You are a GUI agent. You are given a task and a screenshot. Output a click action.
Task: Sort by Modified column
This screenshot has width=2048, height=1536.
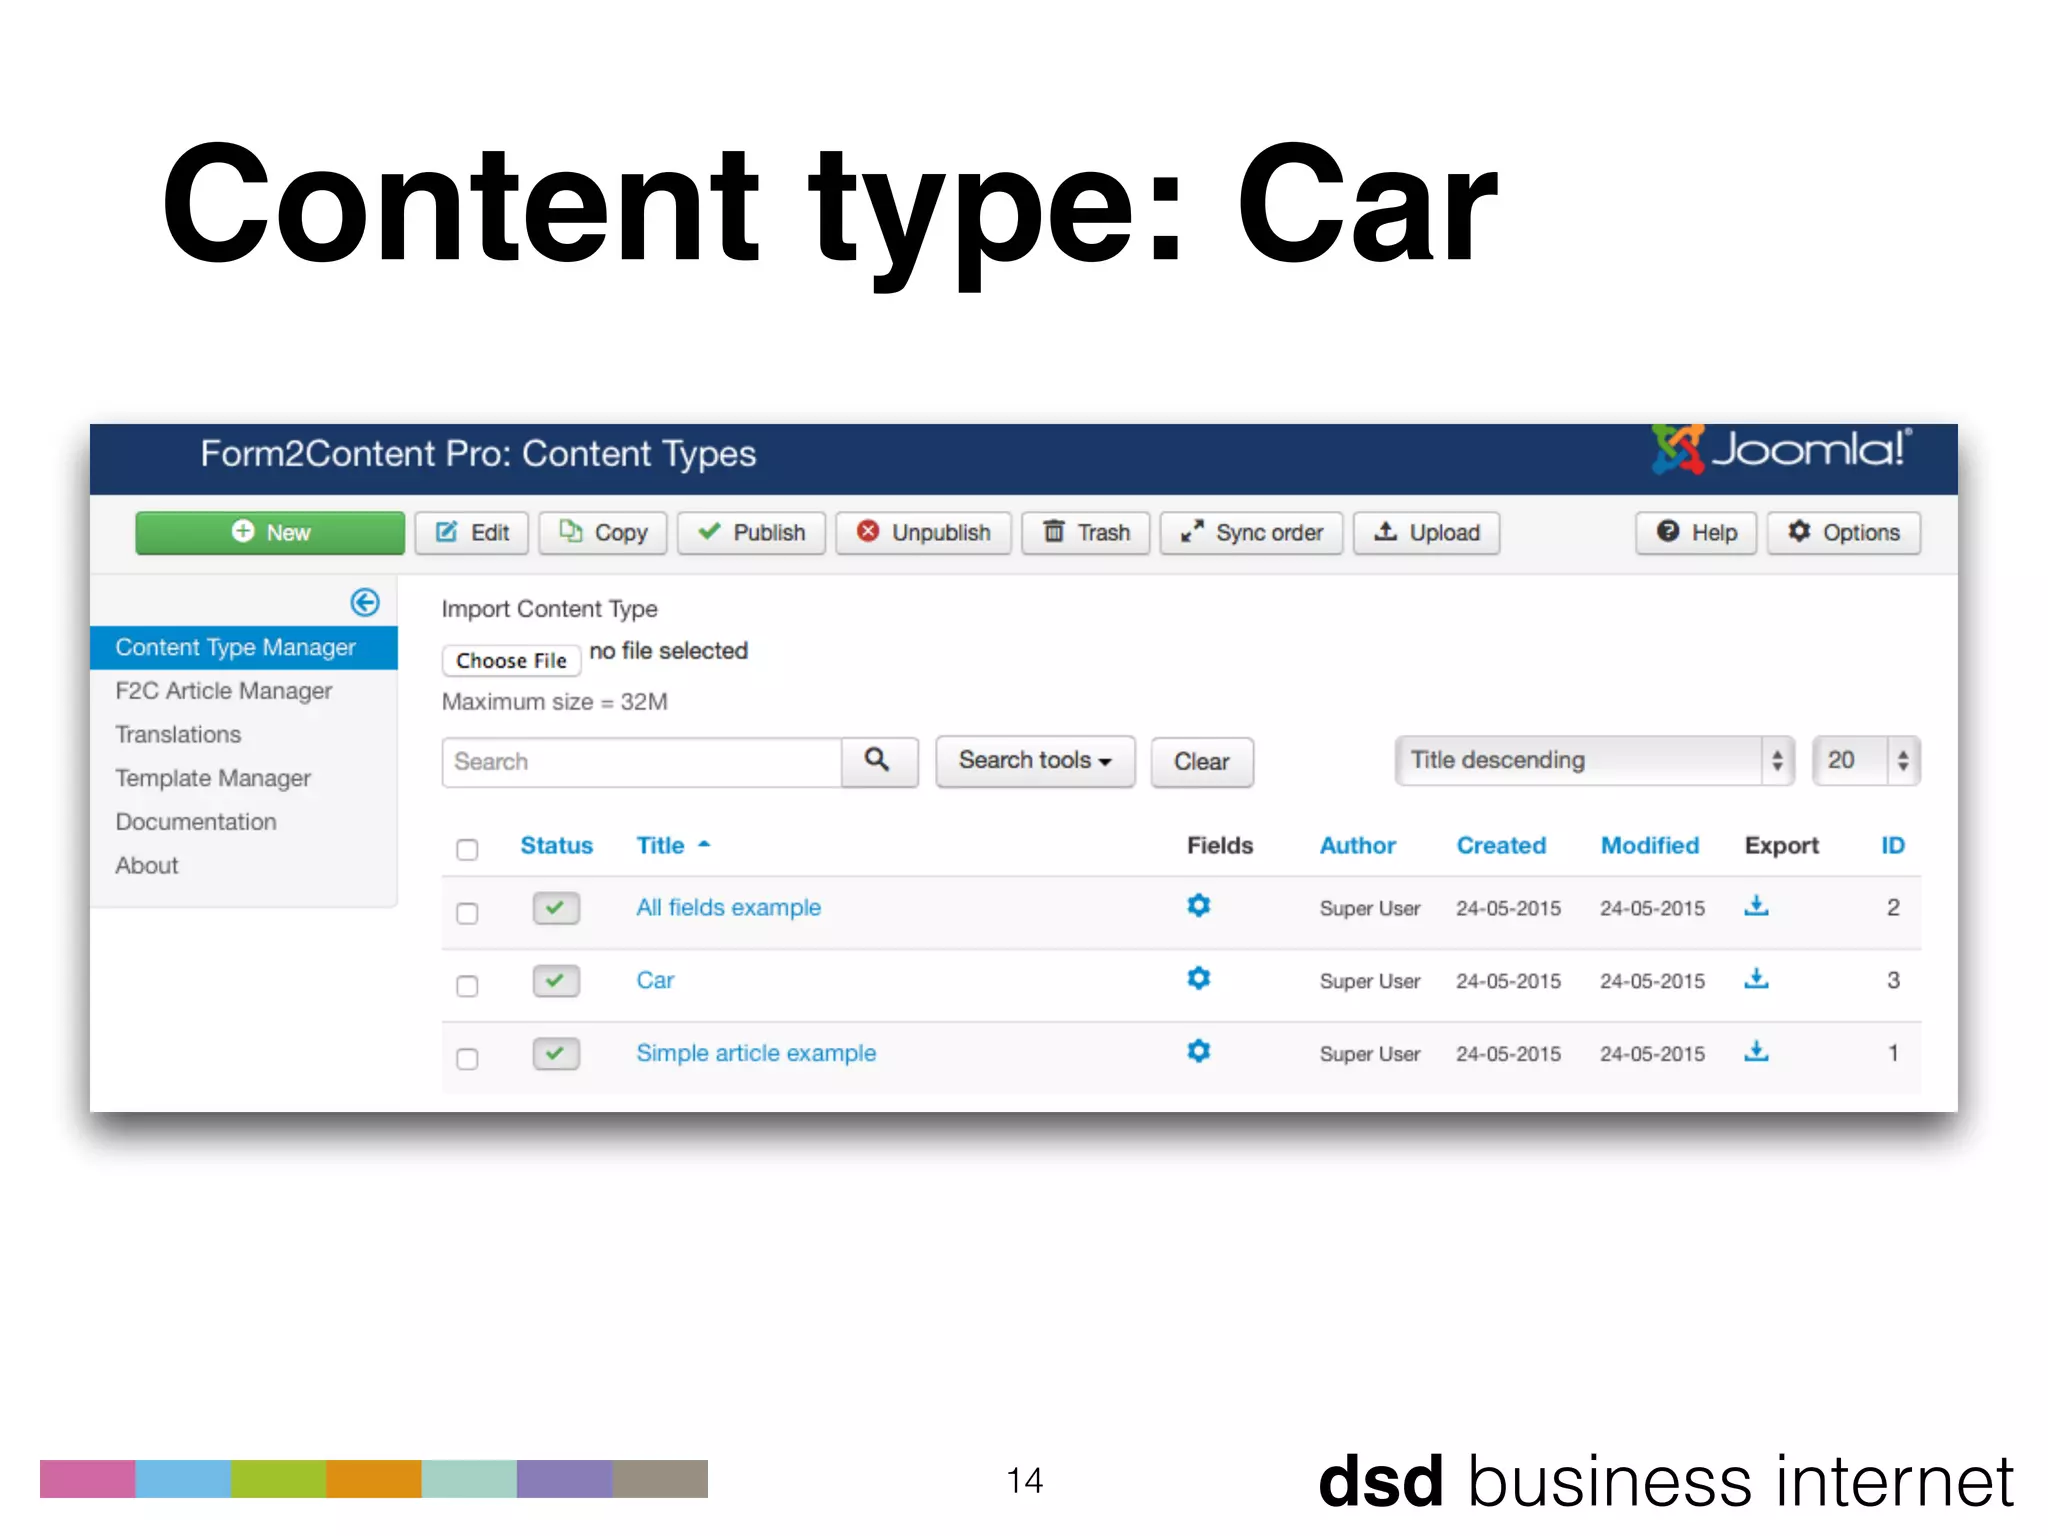point(1650,846)
